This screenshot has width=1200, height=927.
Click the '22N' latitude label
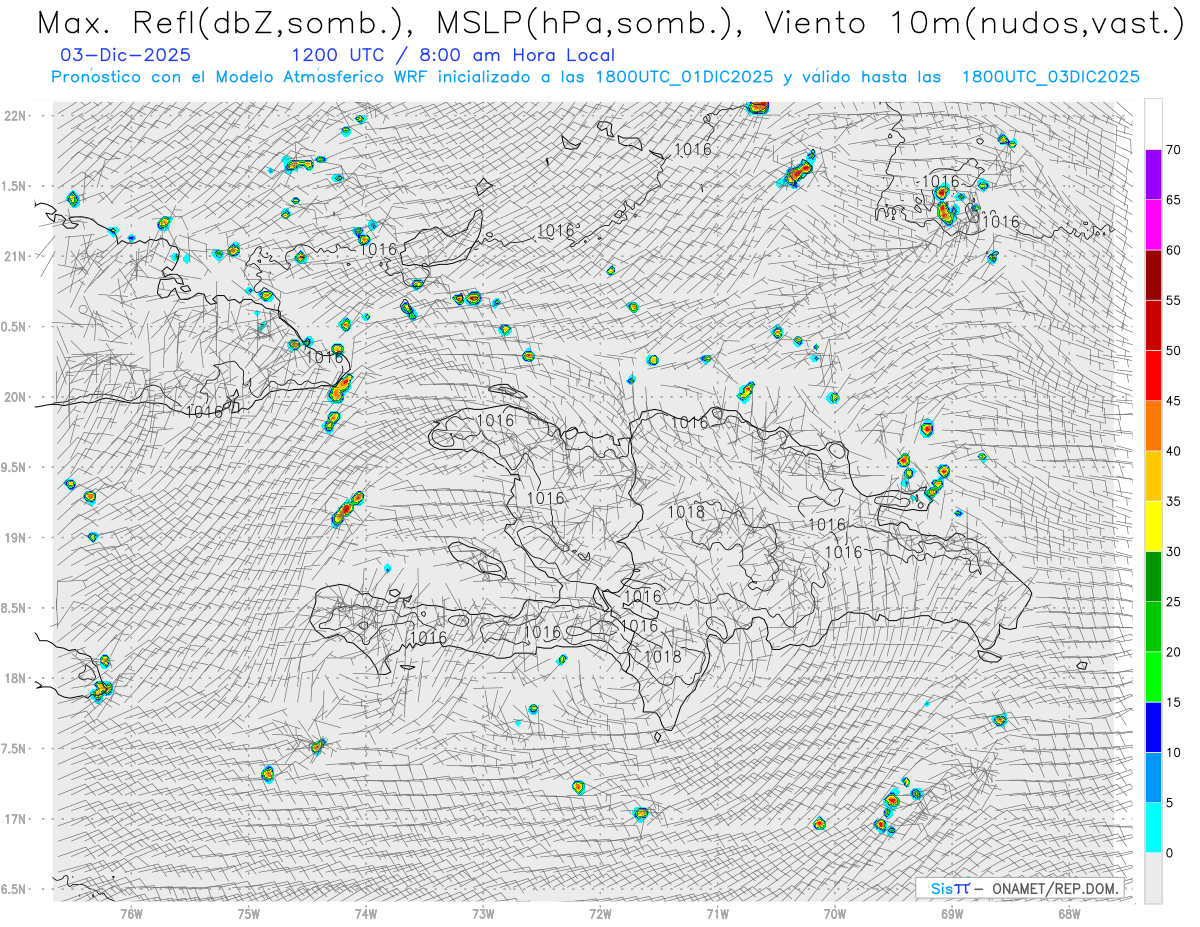(15, 115)
